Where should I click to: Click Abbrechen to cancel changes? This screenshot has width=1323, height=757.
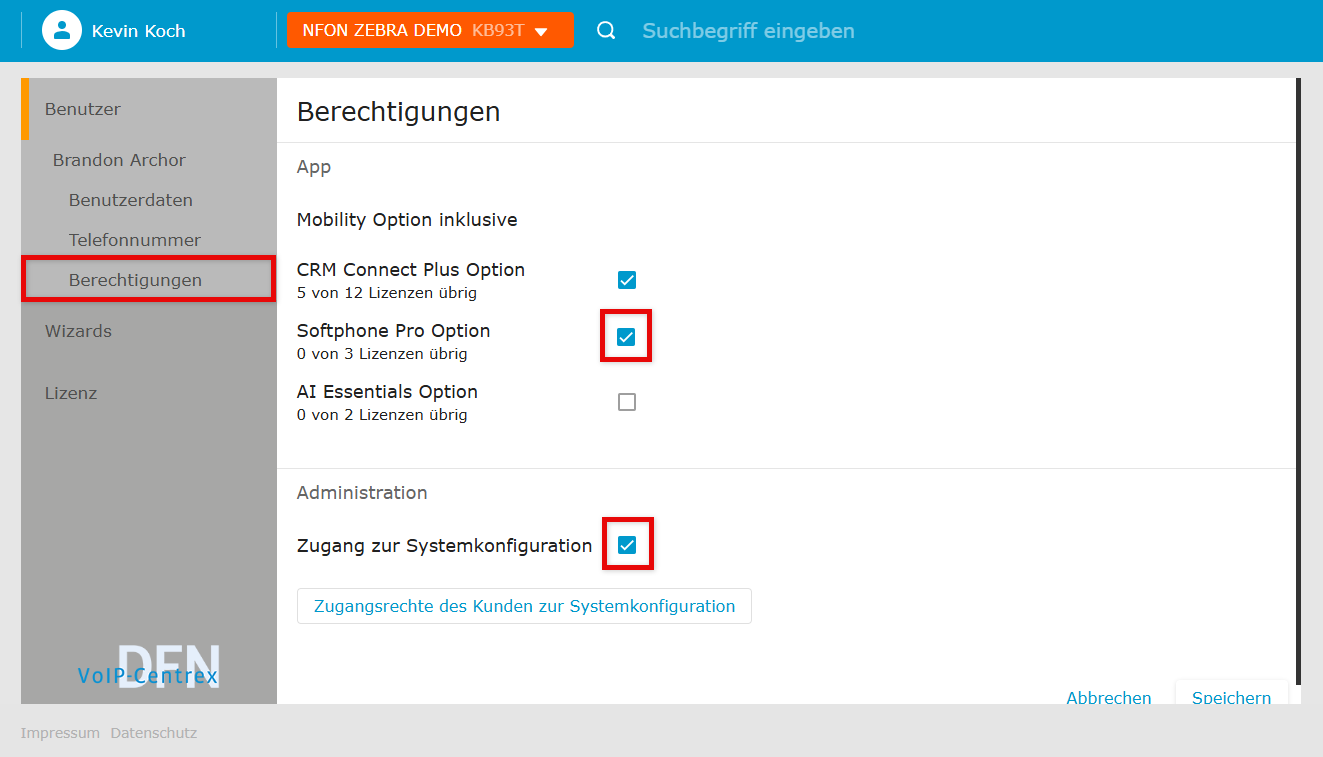[x=1108, y=697]
